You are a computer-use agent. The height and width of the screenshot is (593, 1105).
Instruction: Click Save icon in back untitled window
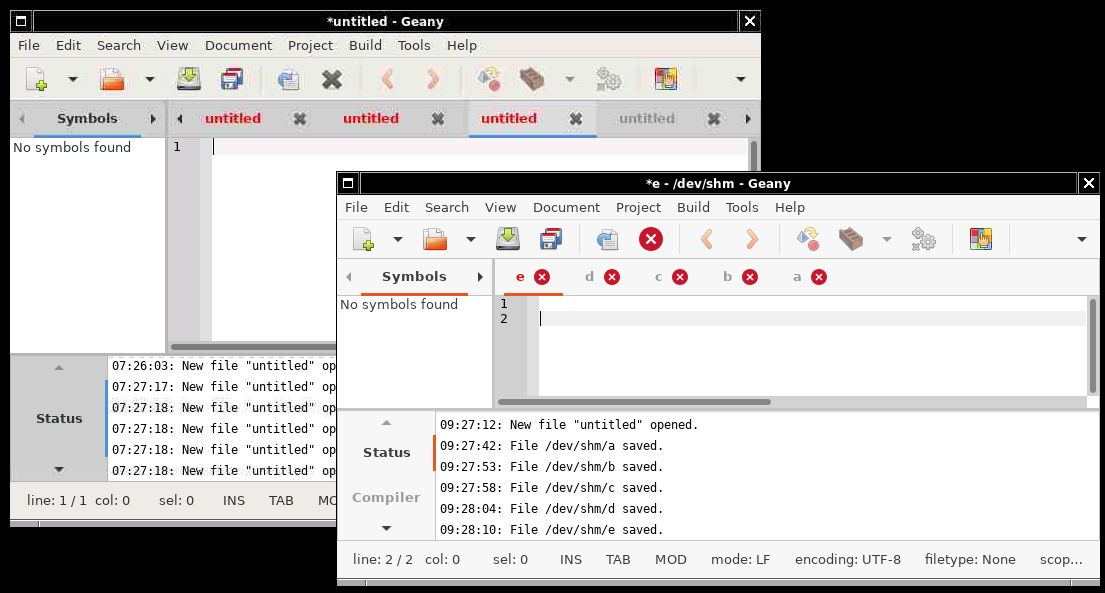coord(188,79)
